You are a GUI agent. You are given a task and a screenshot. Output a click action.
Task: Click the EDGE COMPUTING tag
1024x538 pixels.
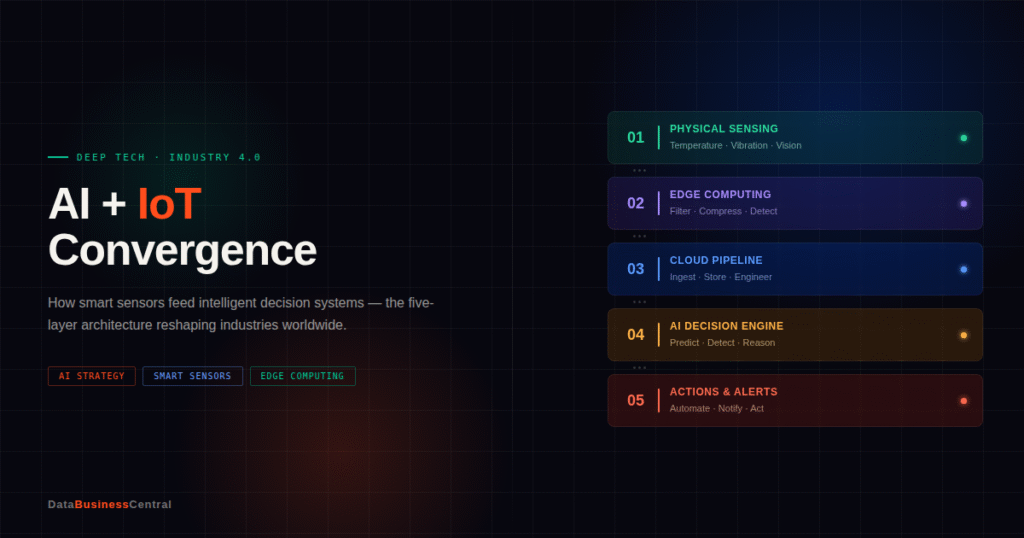[302, 376]
